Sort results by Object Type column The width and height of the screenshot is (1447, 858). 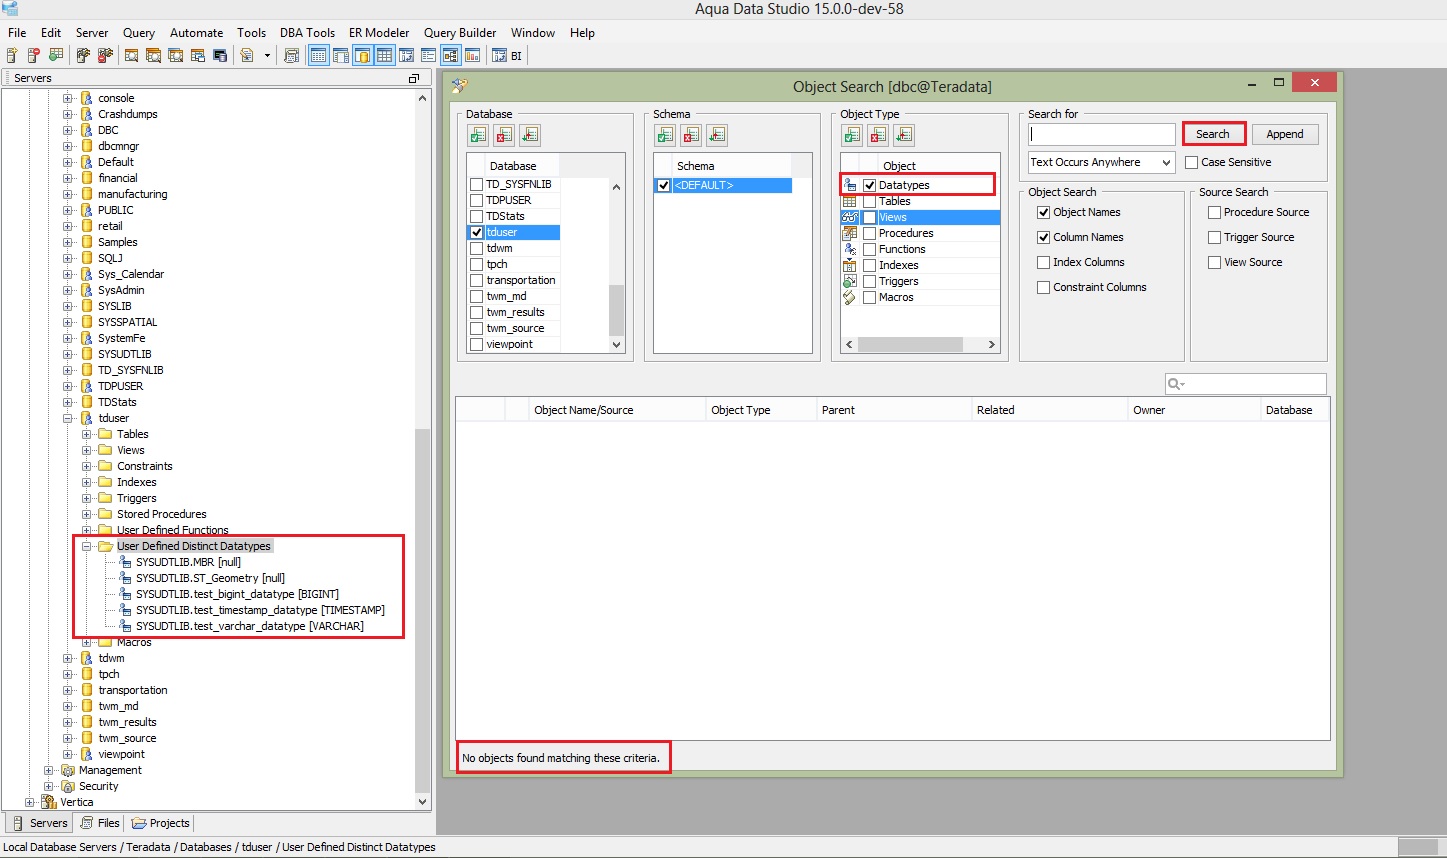click(760, 410)
